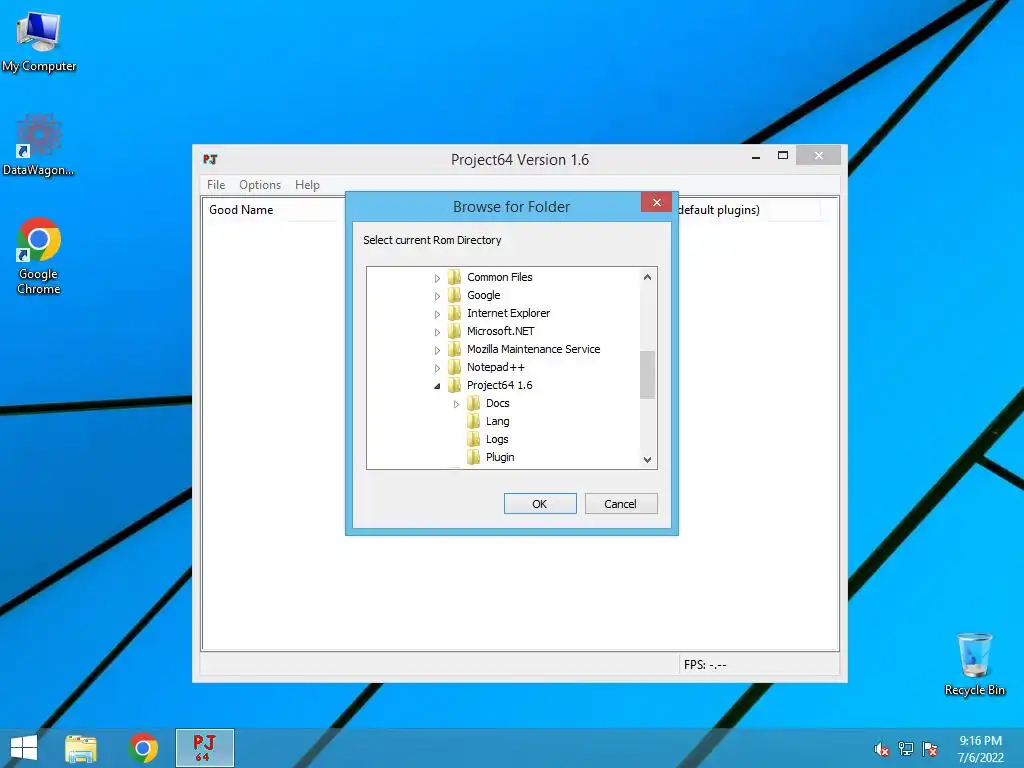Open the Recycle Bin on the desktop
The image size is (1024, 768).
974,664
